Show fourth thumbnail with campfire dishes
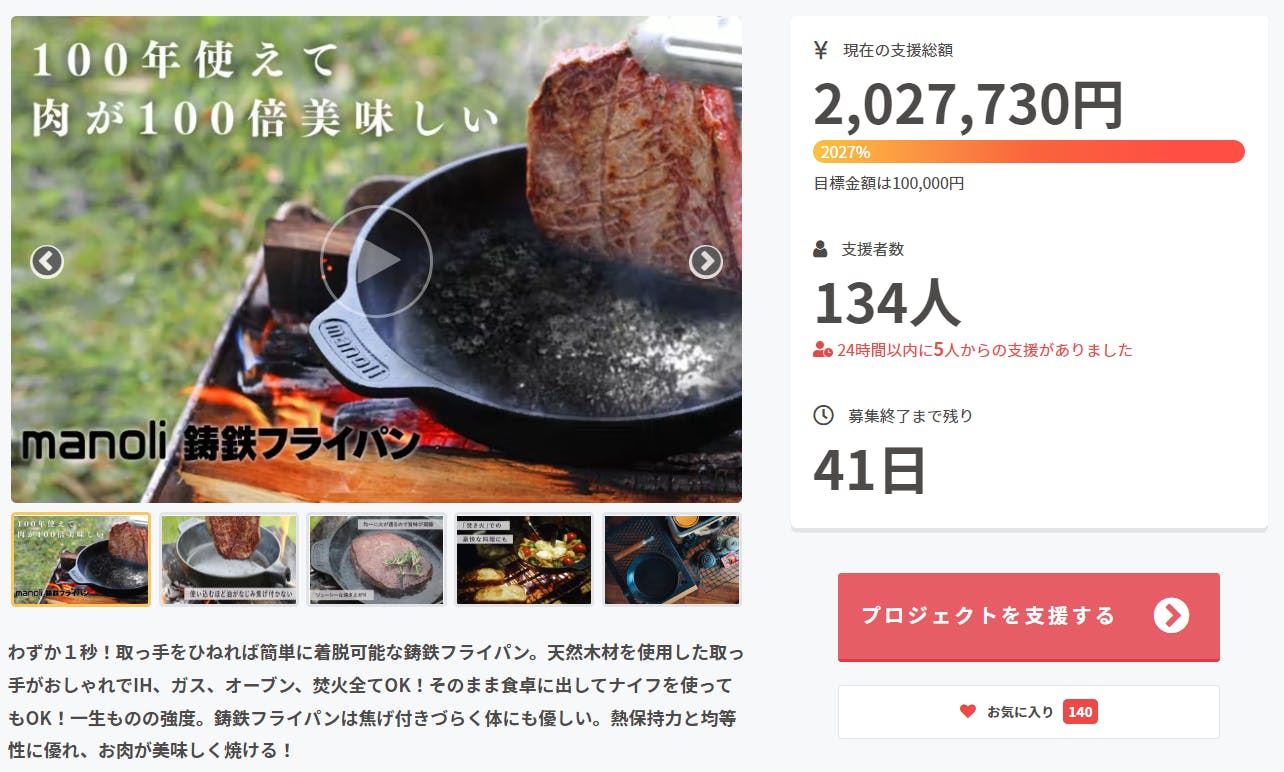Screen dimensions: 1284x772 point(524,560)
